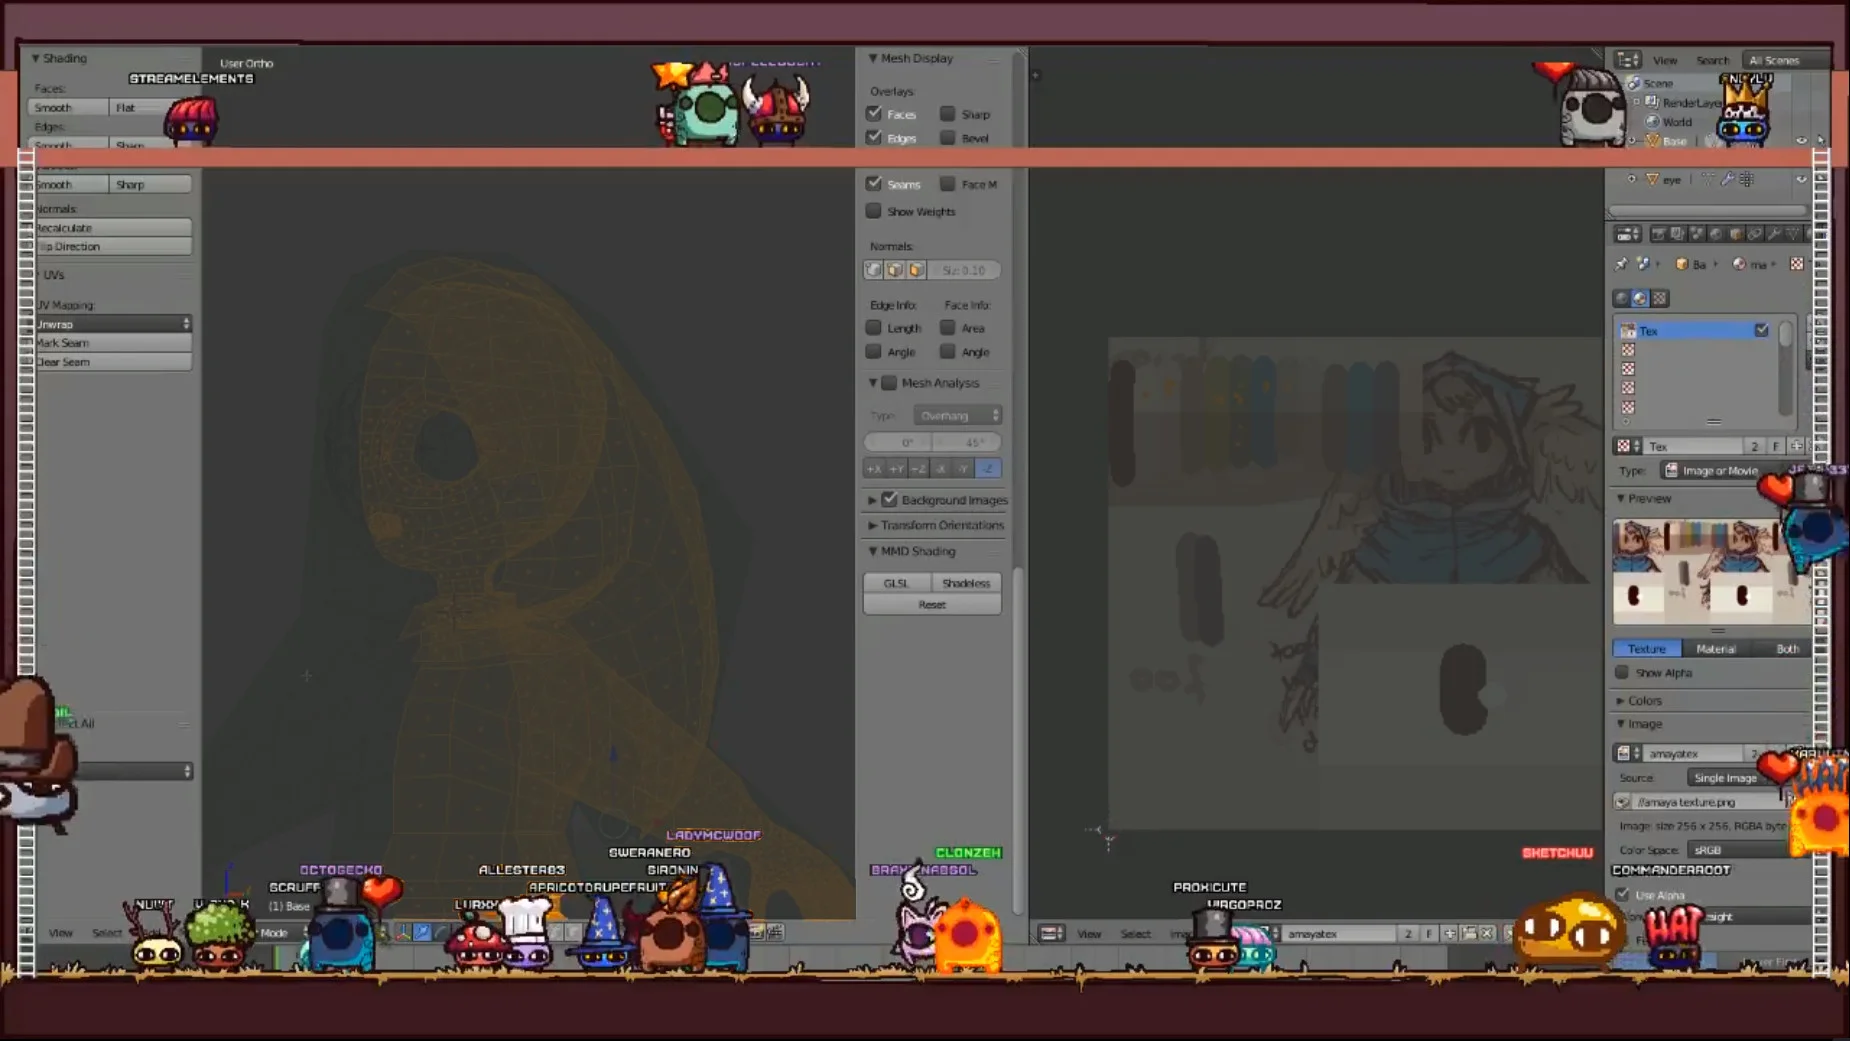Display face normals icon

pyautogui.click(x=916, y=270)
